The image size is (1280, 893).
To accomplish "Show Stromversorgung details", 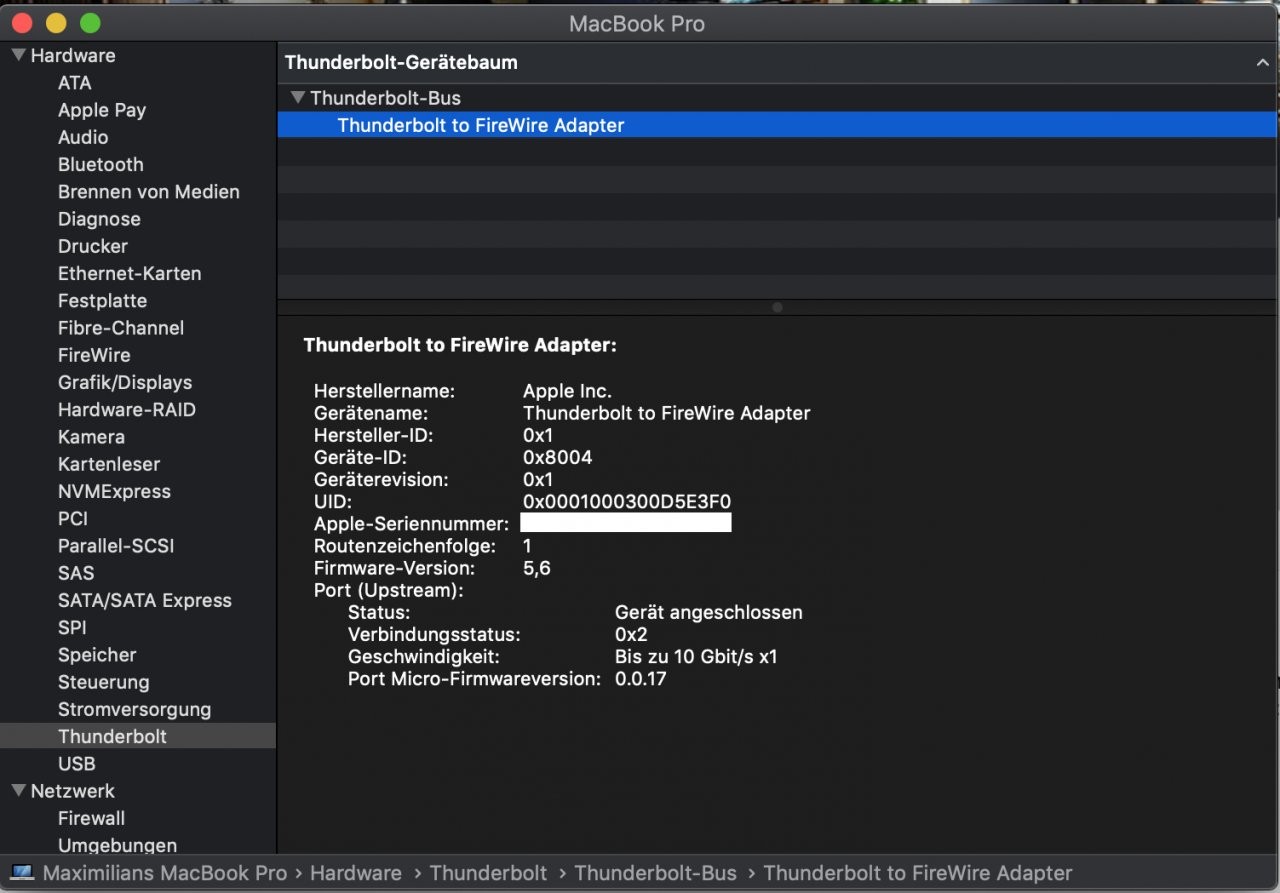I will 135,709.
